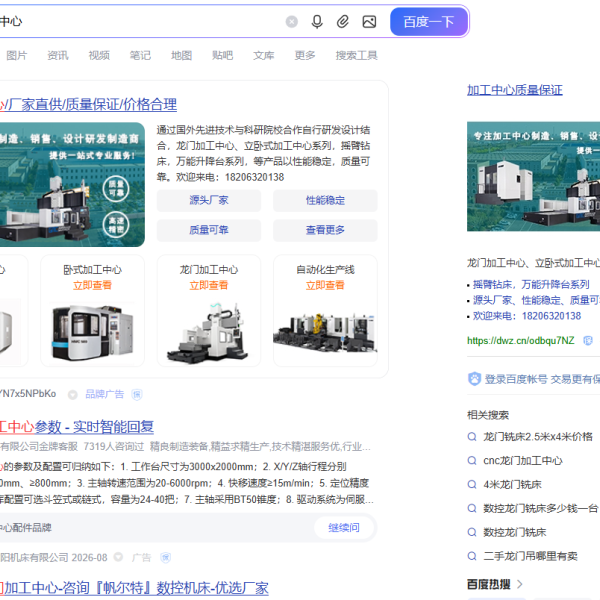Screen dimensions: 600x600
Task: Expand the 百度热搜 section arrow
Action: point(520,584)
